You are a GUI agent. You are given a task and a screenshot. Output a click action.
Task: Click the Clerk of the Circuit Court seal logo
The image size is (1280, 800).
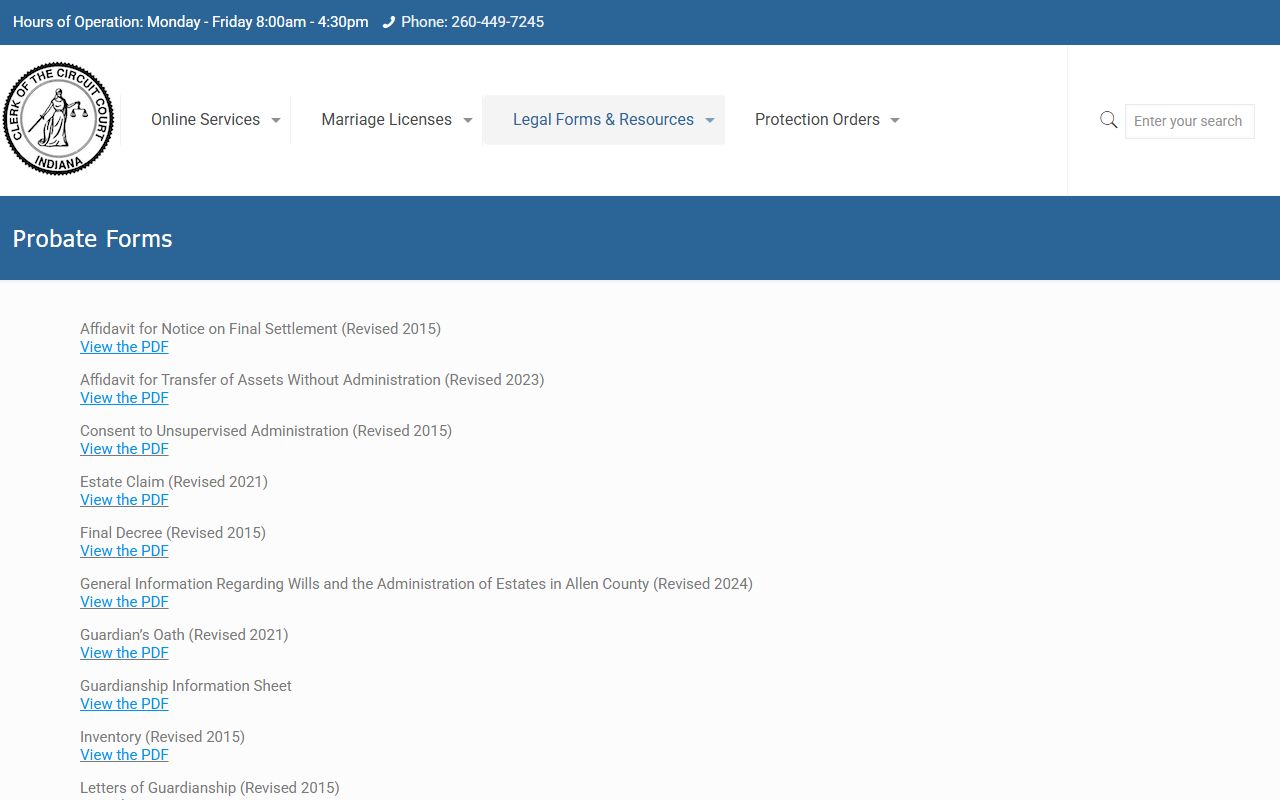[x=58, y=119]
